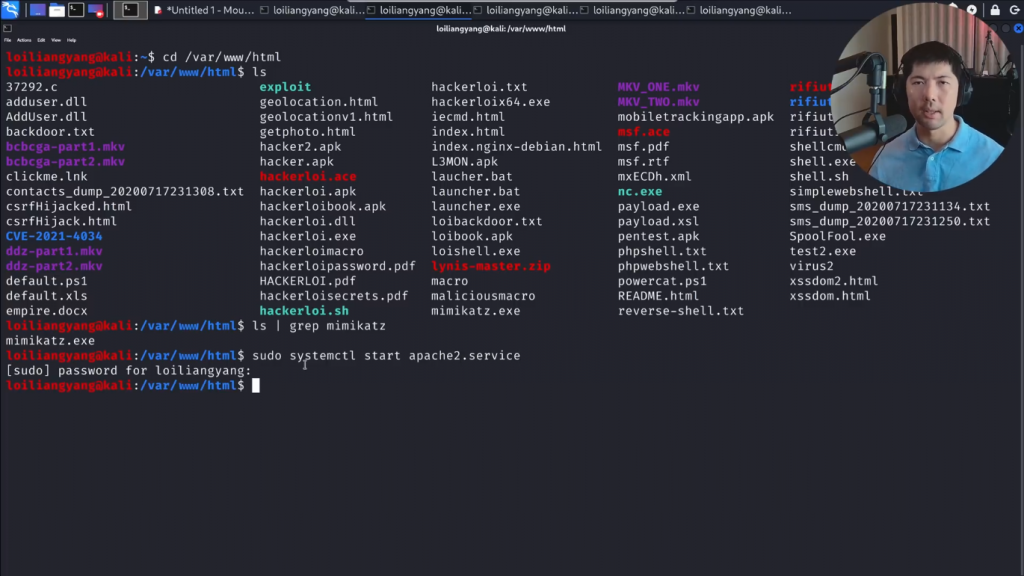This screenshot has height=576, width=1024.
Task: Click hackerloi.ace file name
Action: 308,176
